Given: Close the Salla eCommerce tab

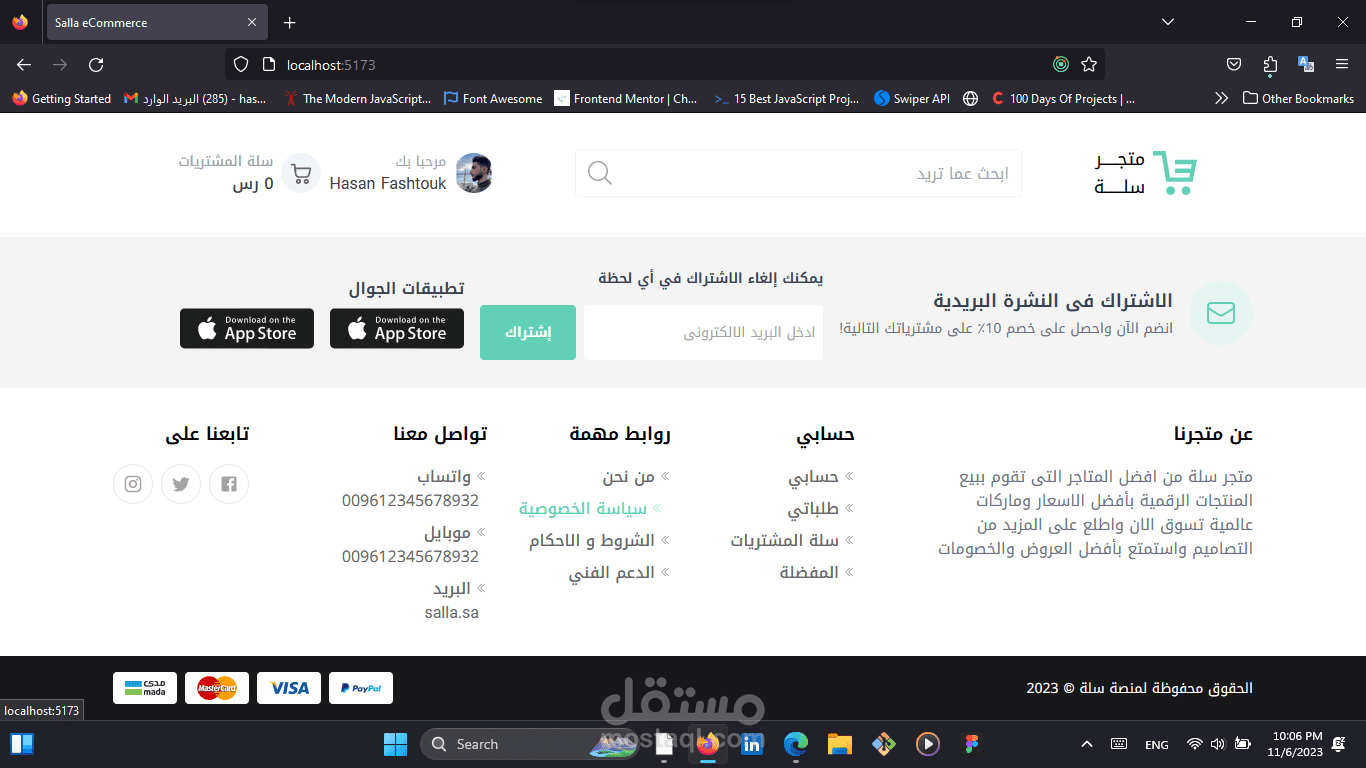Looking at the screenshot, I should (252, 22).
